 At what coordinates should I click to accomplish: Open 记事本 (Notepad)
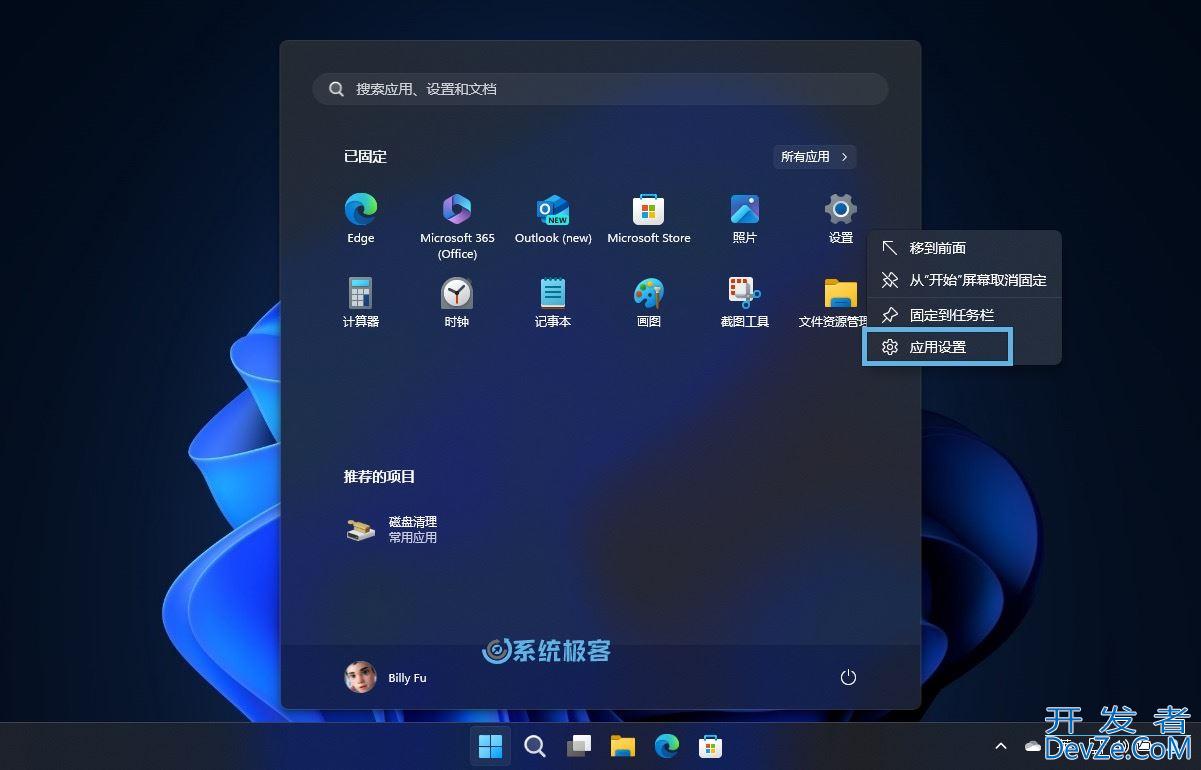(553, 302)
